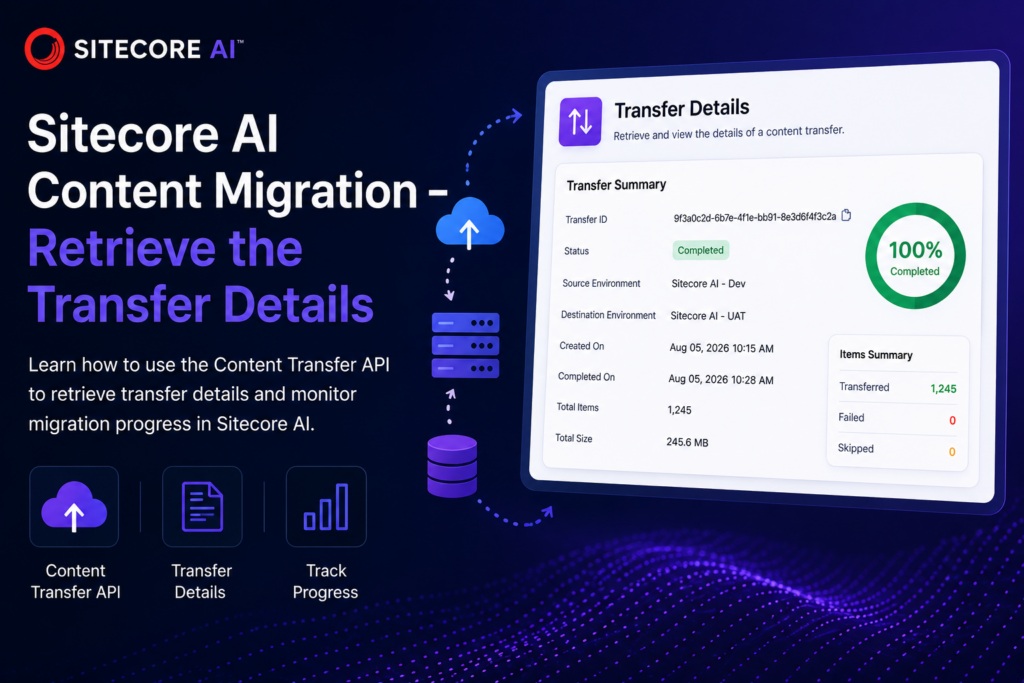
Task: Copy the Transfer ID with clipboard icon
Action: click(x=846, y=215)
